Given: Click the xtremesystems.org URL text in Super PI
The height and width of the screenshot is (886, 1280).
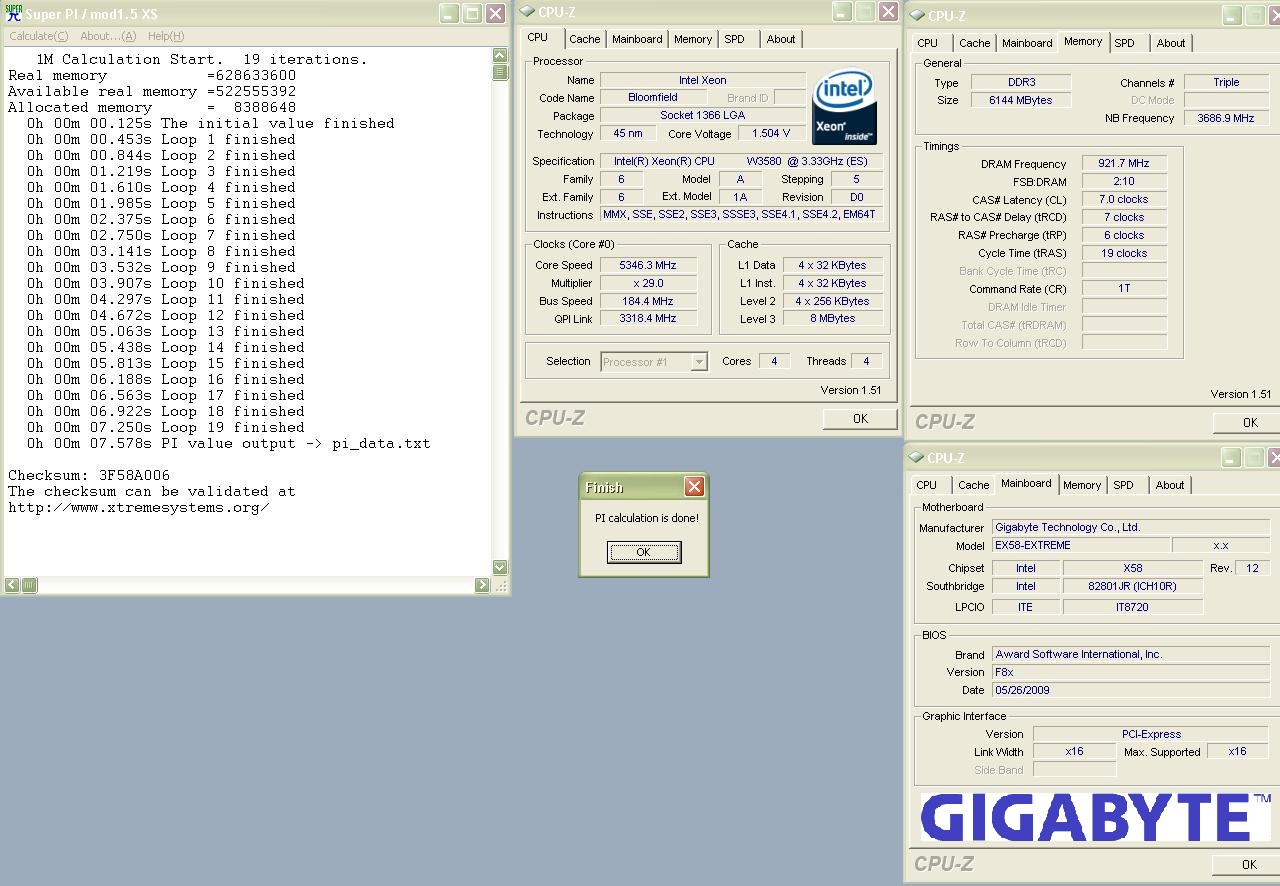Looking at the screenshot, I should [x=139, y=507].
